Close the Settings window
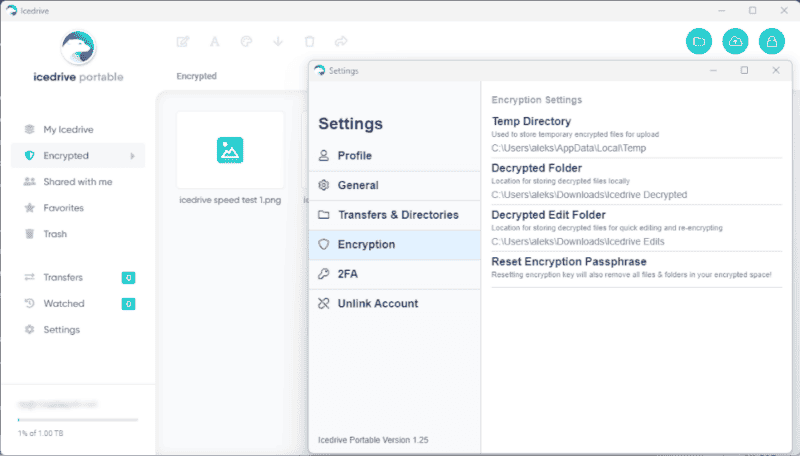800x456 pixels. tap(776, 70)
